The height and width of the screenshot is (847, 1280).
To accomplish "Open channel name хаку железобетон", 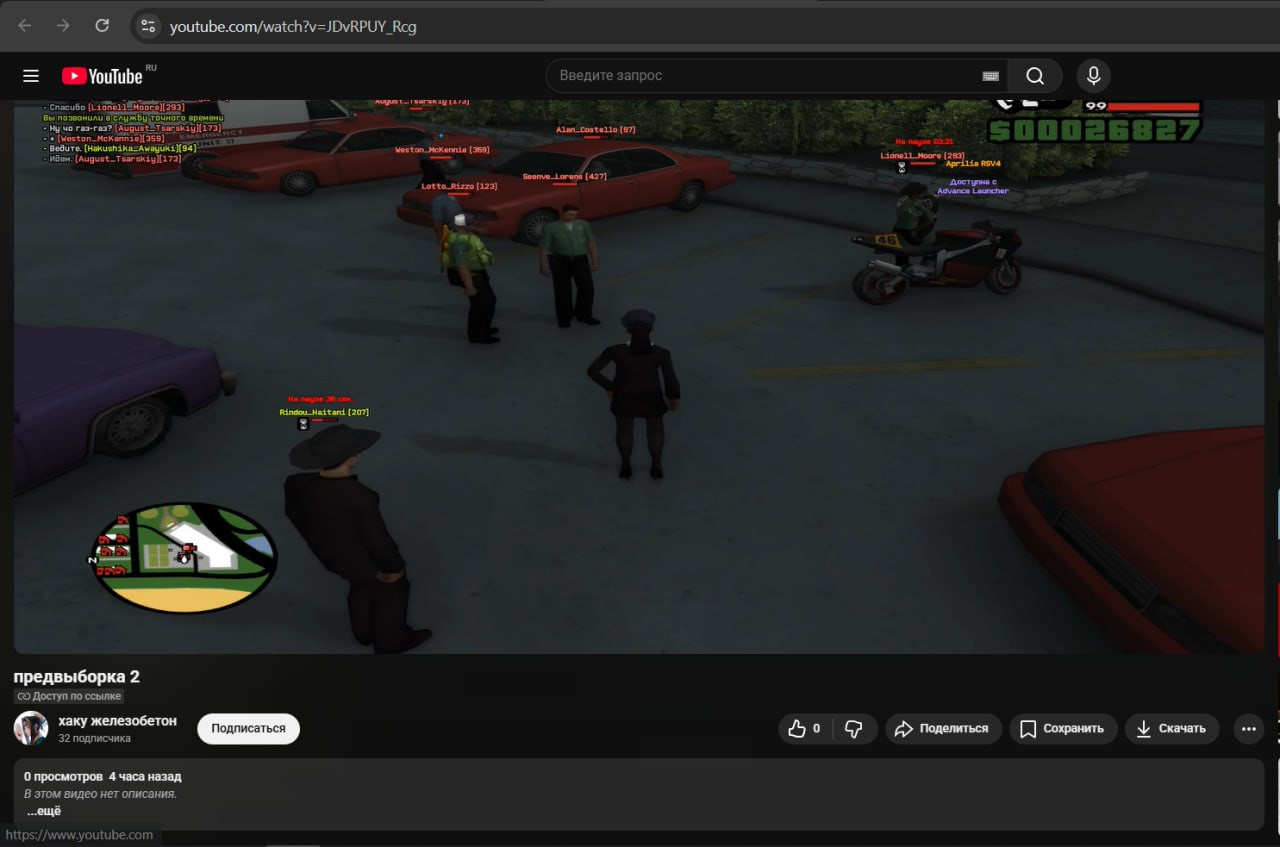I will [117, 721].
